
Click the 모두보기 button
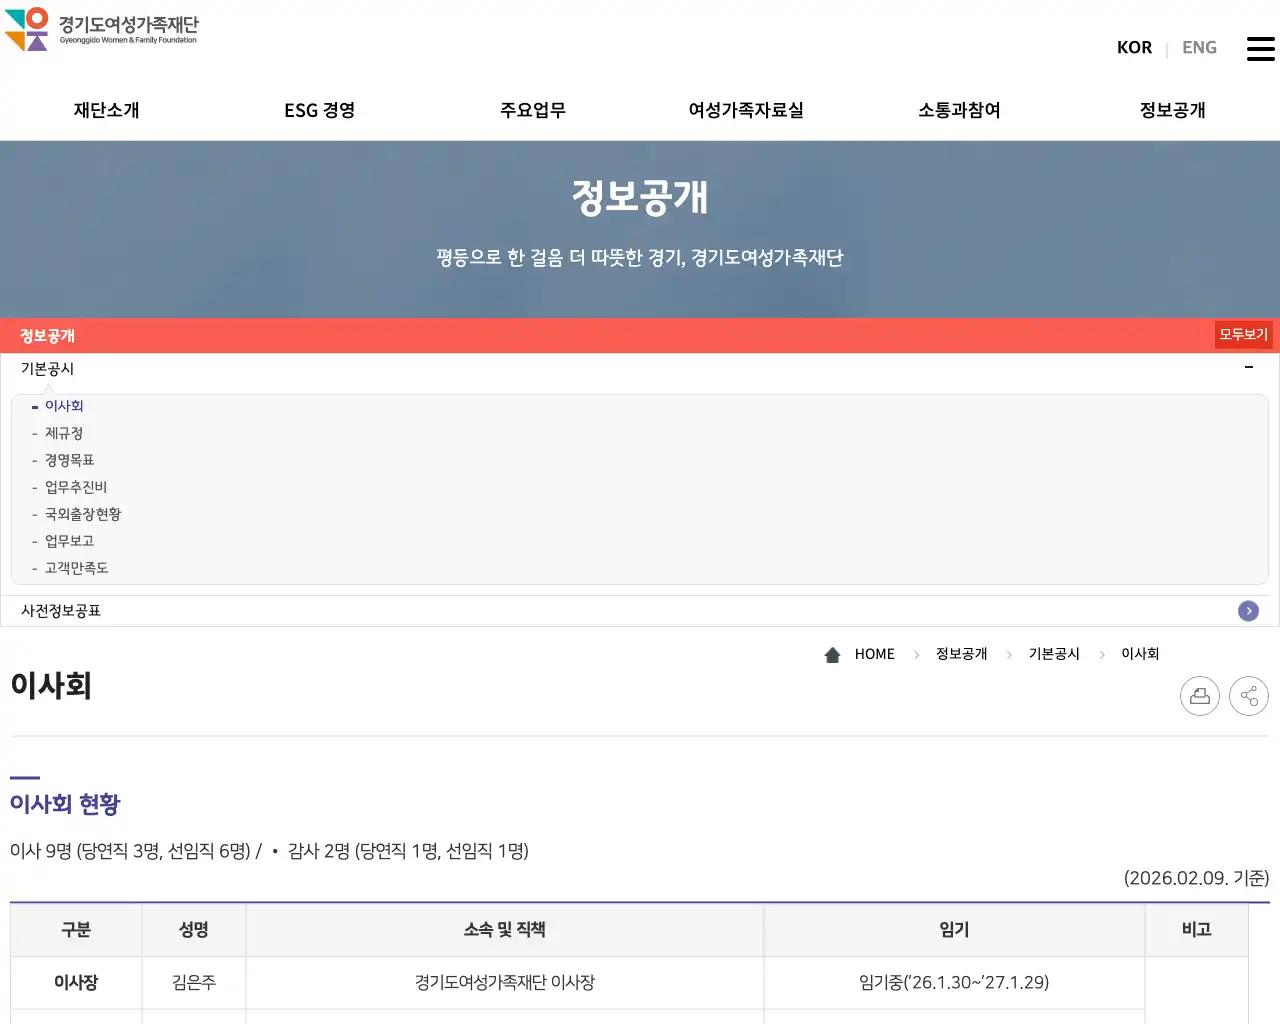[x=1243, y=335]
